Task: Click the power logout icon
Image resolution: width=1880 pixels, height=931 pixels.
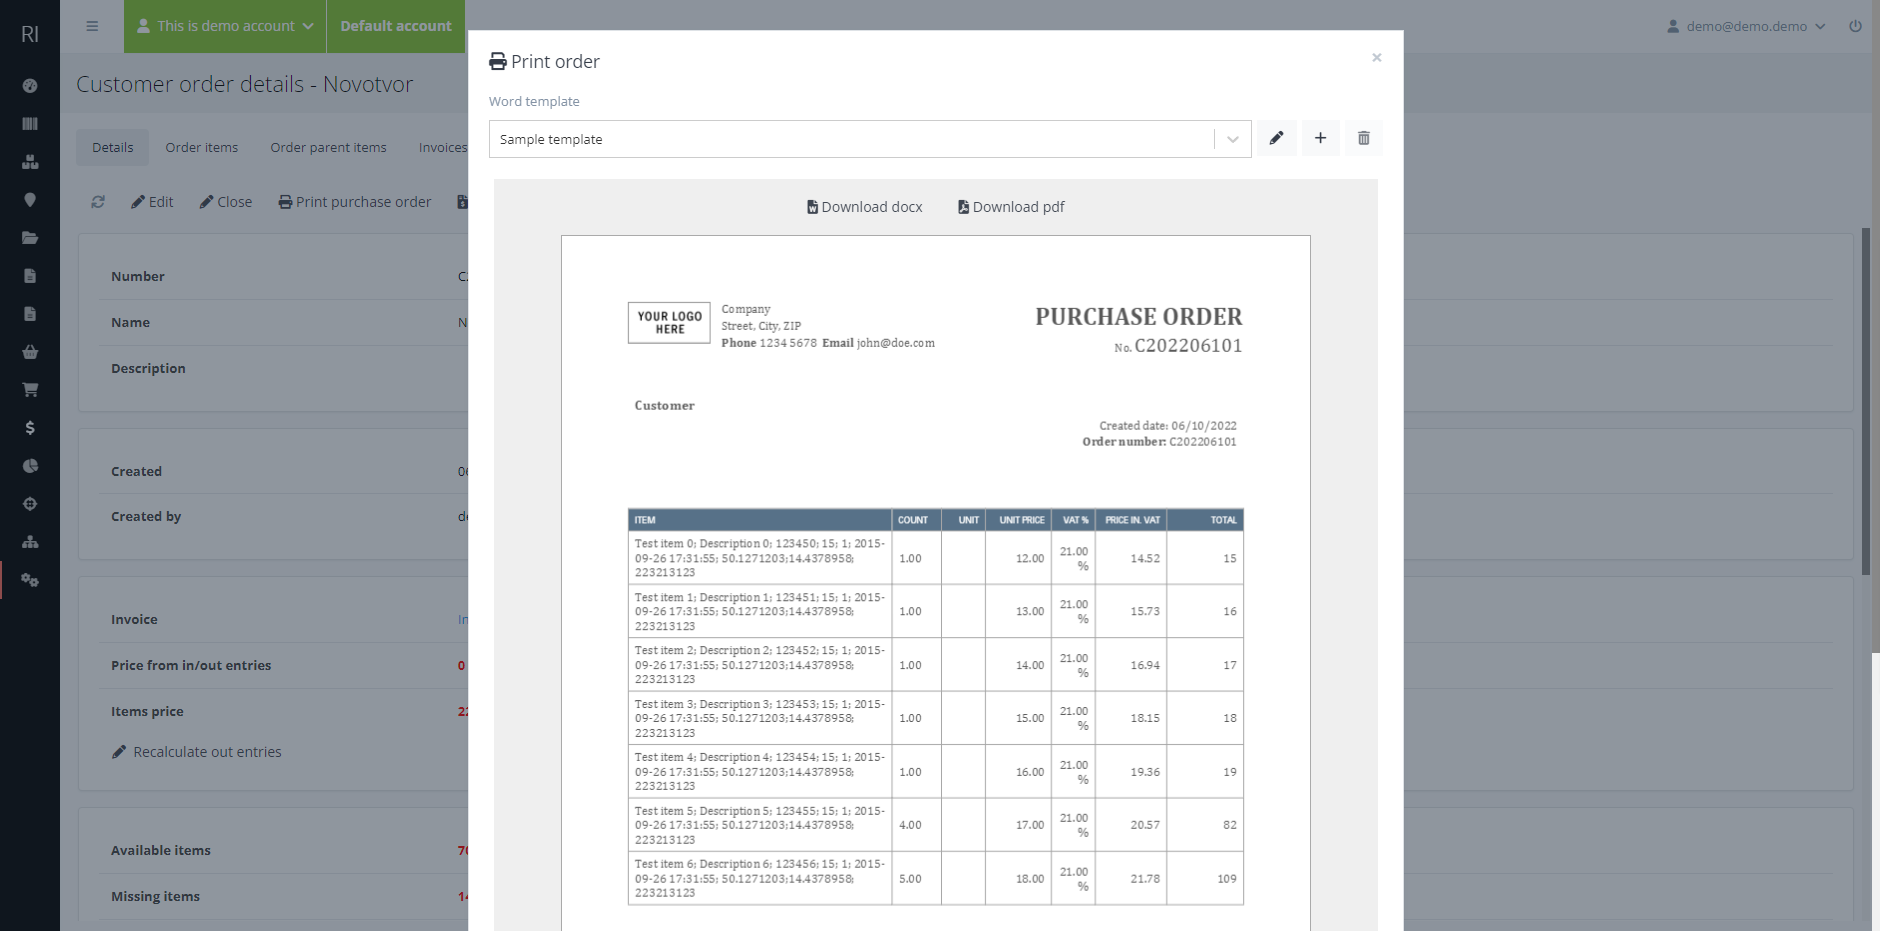Action: pyautogui.click(x=1855, y=26)
